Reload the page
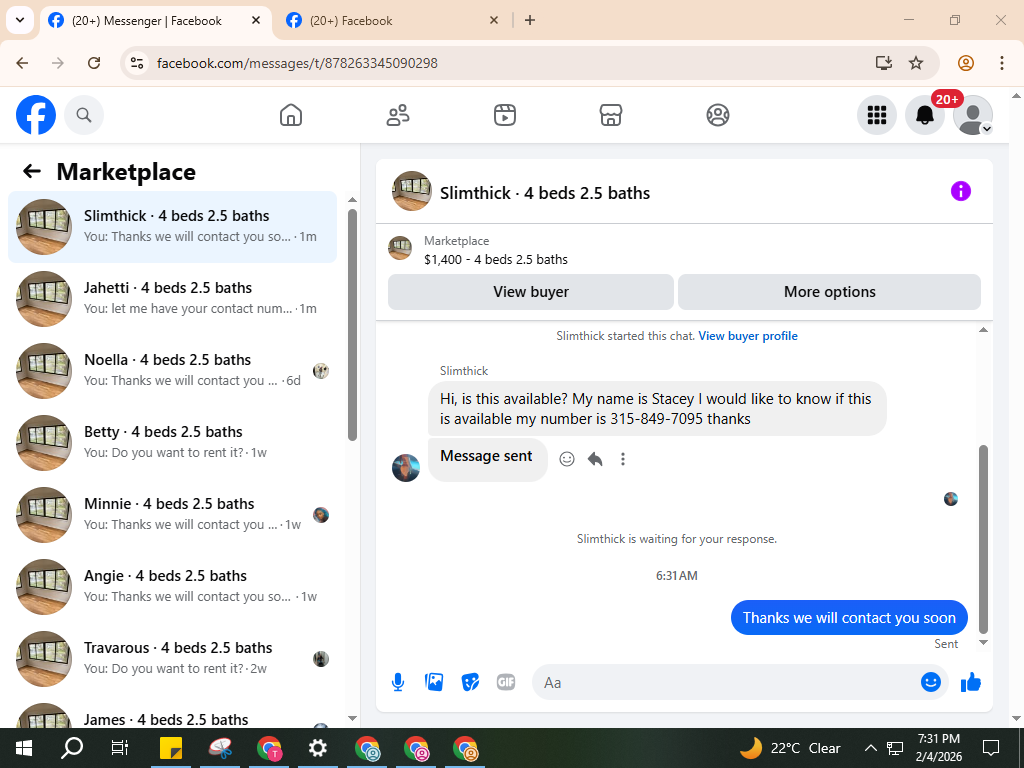Image resolution: width=1024 pixels, height=768 pixels. tap(94, 63)
